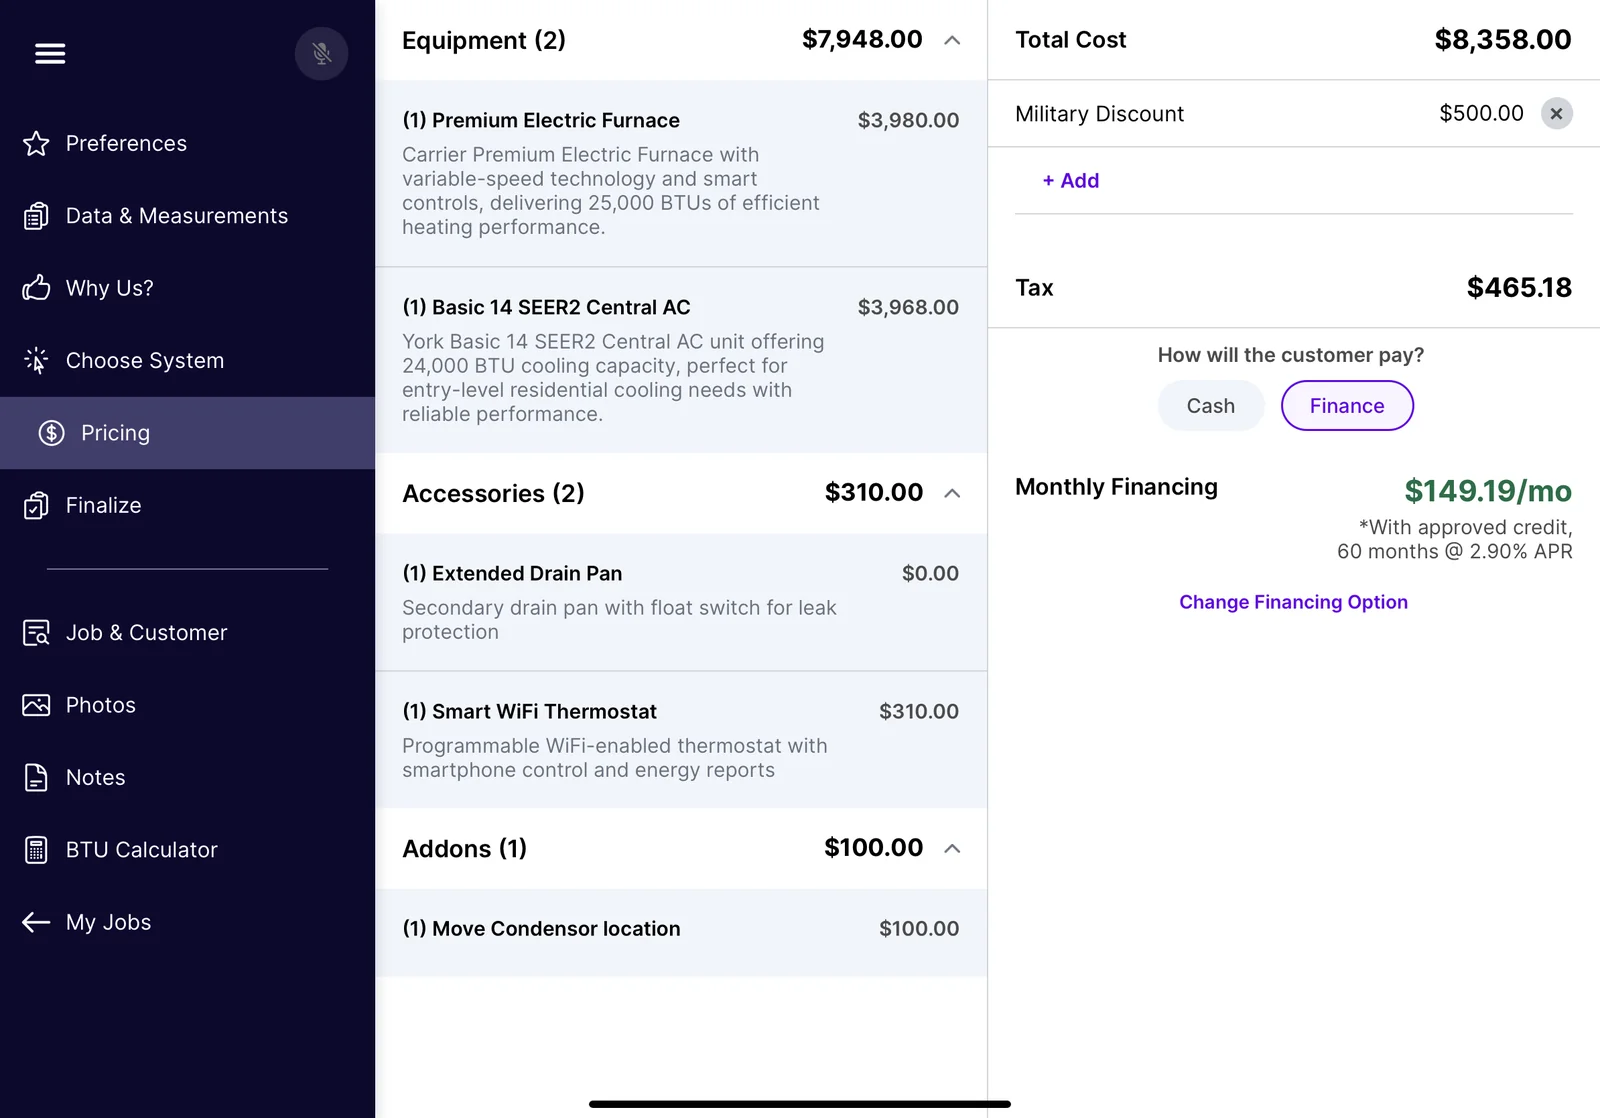The image size is (1600, 1118).
Task: Select Cash payment option
Action: (x=1211, y=406)
